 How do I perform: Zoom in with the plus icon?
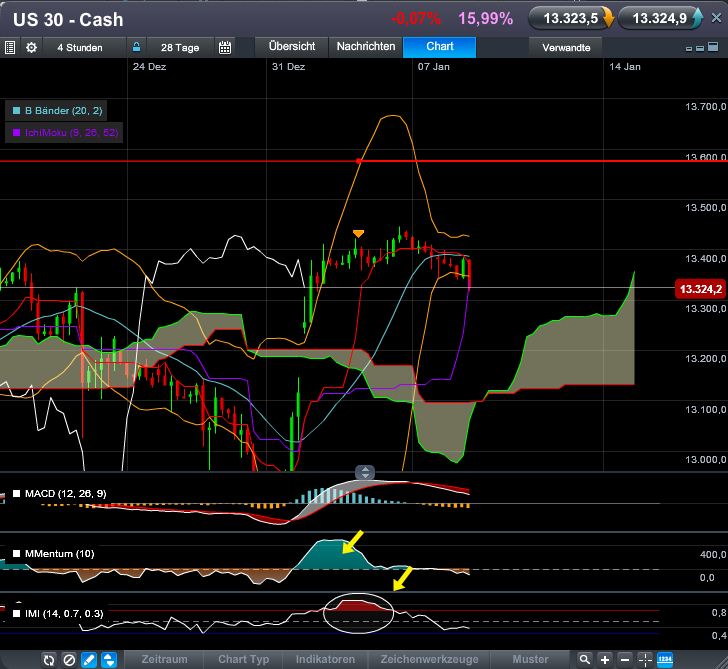coord(605,659)
